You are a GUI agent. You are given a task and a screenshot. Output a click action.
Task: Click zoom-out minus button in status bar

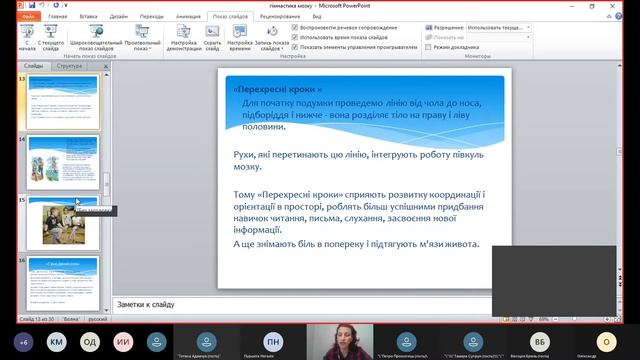[555, 319]
